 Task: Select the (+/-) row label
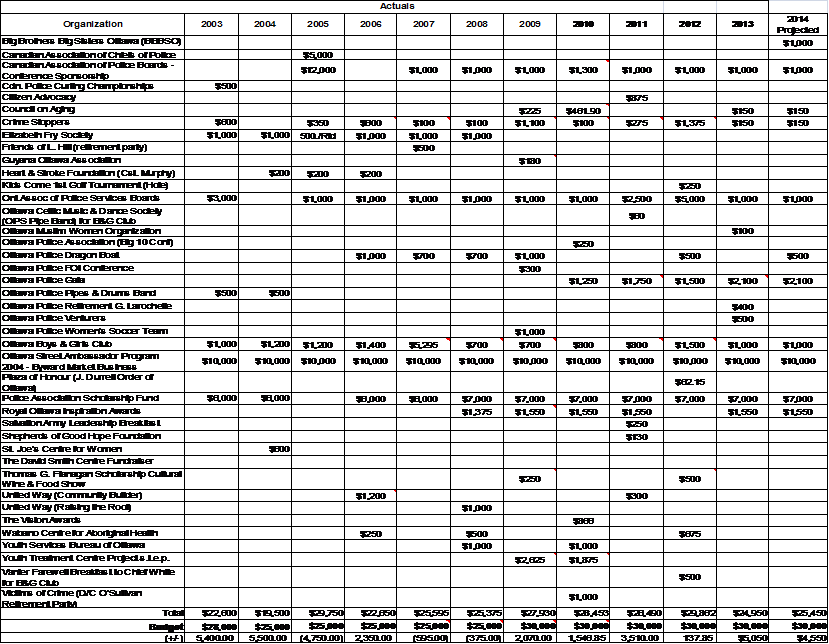[x=175, y=638]
